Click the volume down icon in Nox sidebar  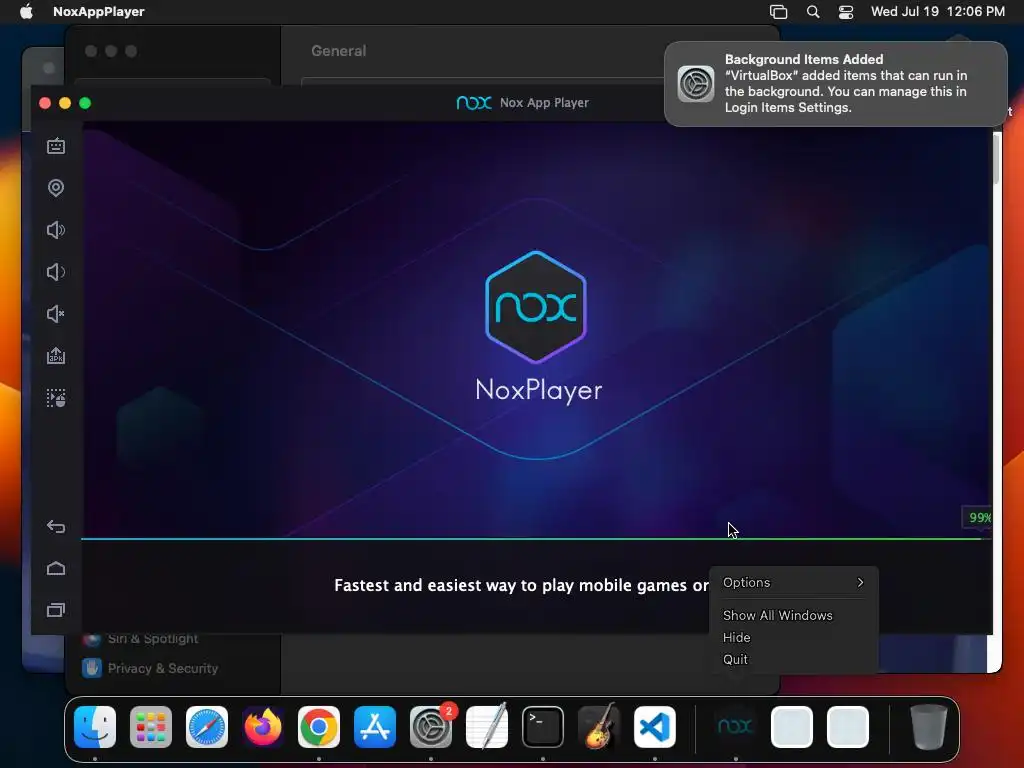point(56,272)
